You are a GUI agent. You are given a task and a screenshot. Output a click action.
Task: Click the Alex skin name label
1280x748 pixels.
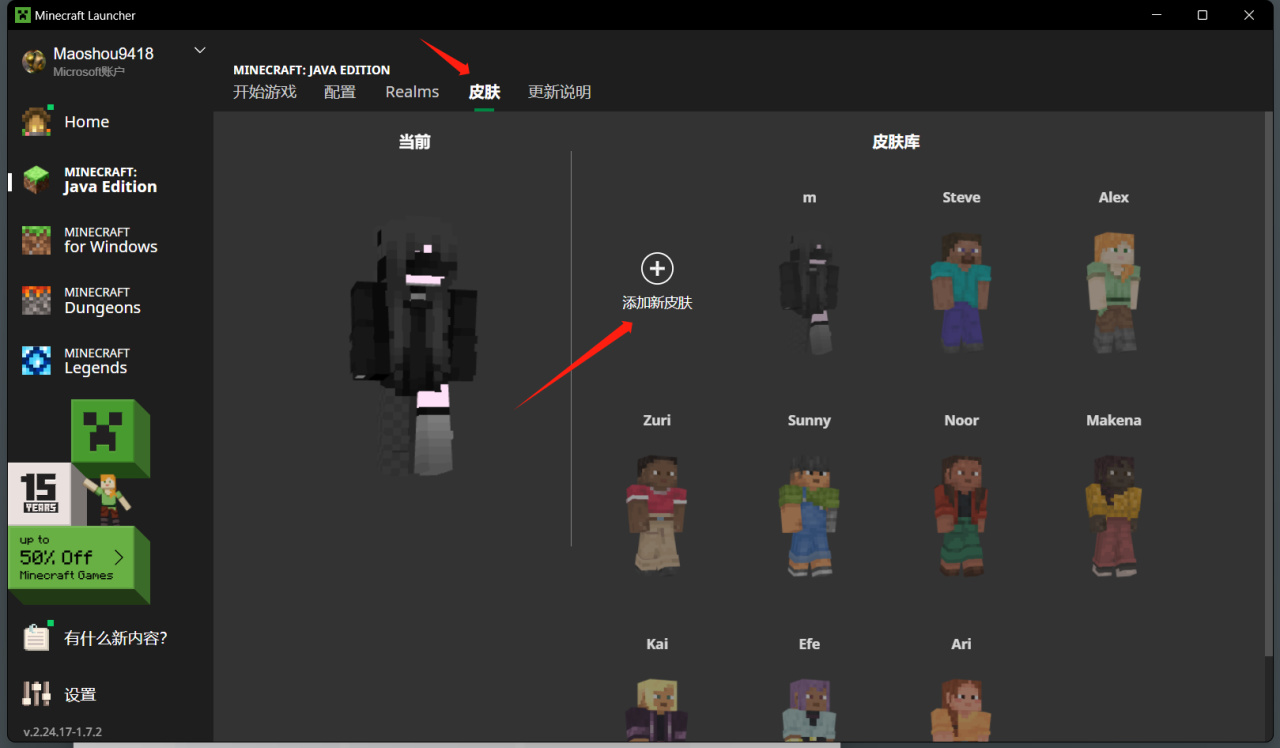click(x=1113, y=198)
